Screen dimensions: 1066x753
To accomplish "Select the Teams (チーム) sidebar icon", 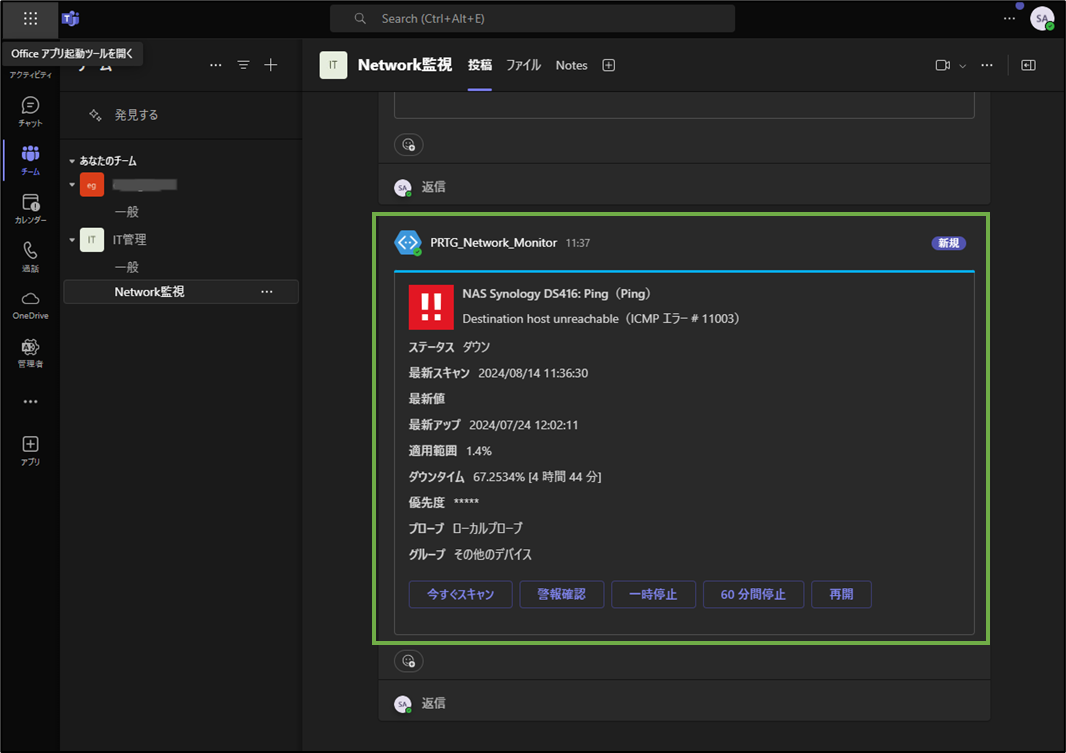I will 30,160.
